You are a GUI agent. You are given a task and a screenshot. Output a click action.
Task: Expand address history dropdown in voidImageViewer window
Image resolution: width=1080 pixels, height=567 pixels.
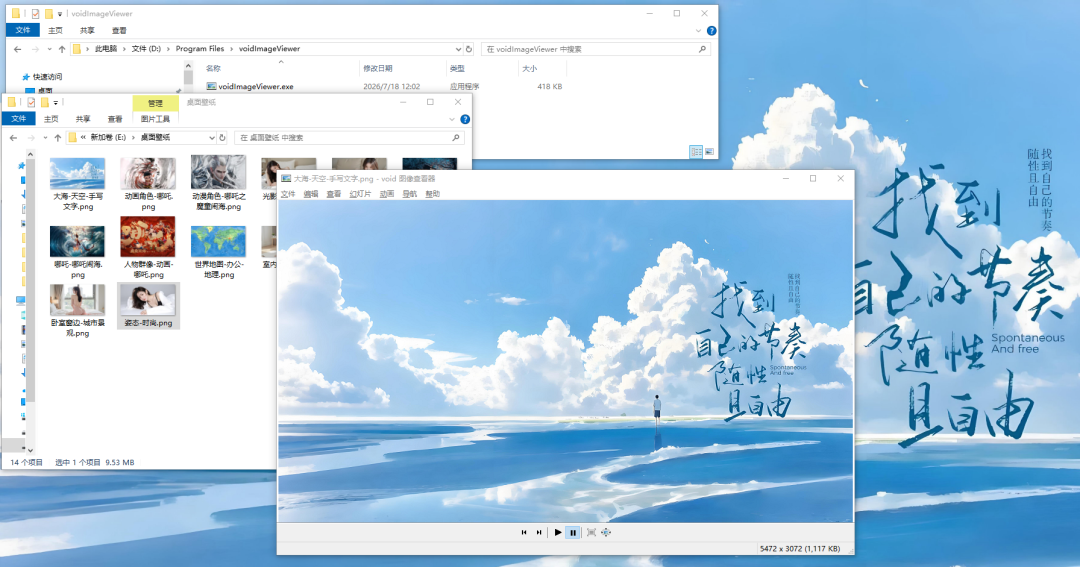(458, 49)
